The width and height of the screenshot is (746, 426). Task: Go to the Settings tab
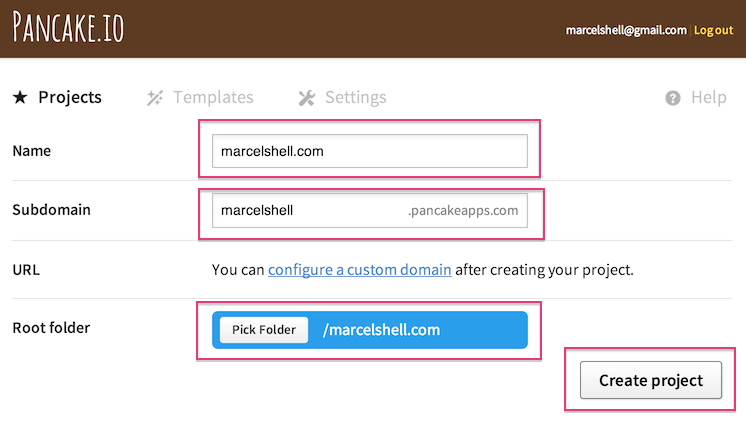click(x=355, y=97)
